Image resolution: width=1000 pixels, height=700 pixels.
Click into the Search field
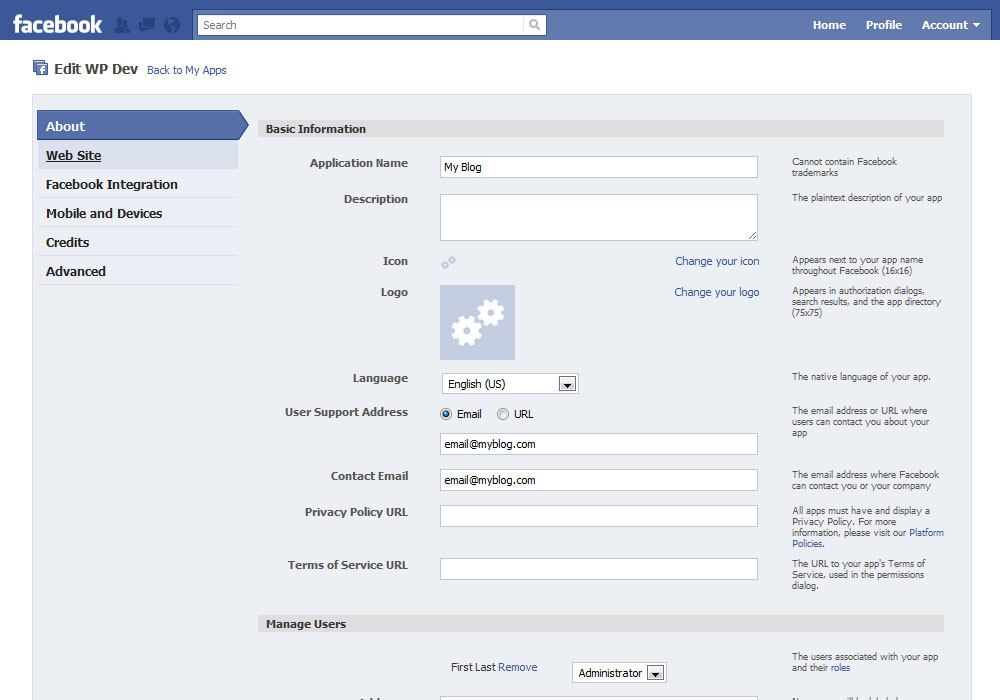click(x=360, y=25)
